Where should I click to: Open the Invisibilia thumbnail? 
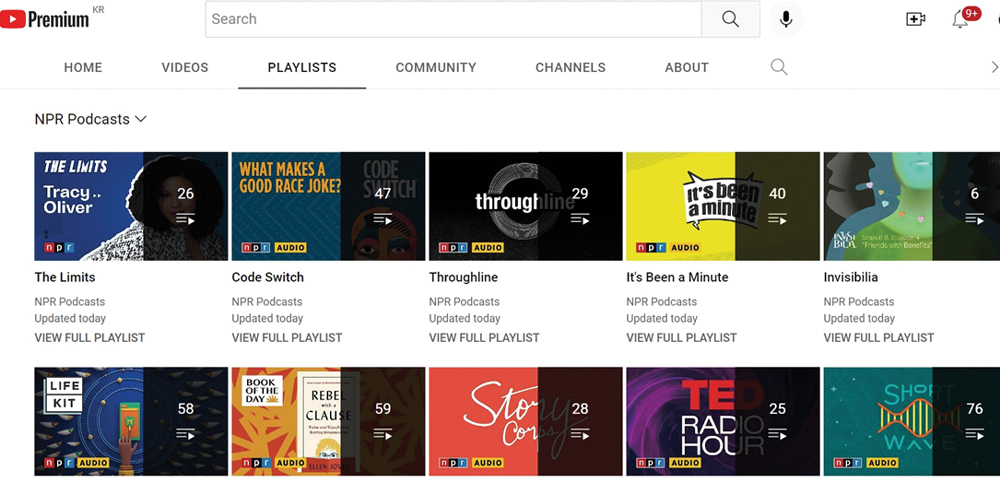911,206
